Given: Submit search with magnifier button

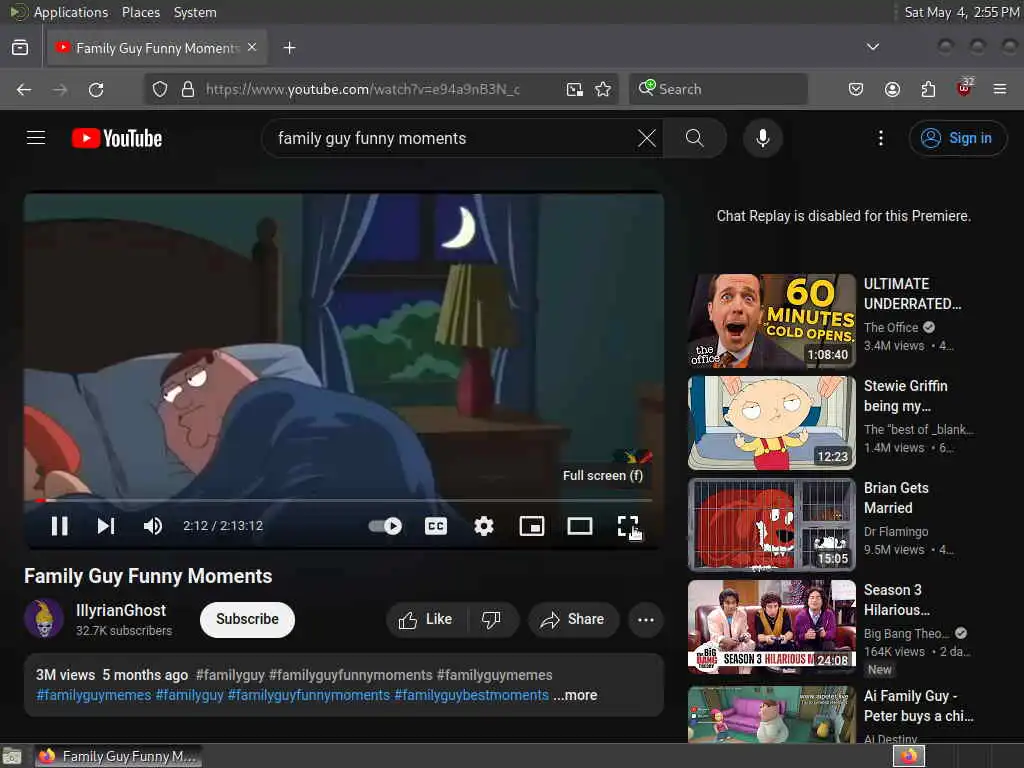Looking at the screenshot, I should pyautogui.click(x=695, y=138).
